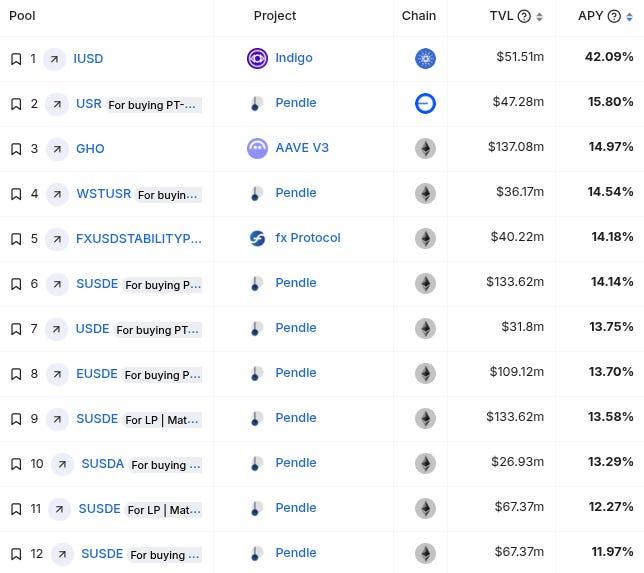Select the $109.12m TVL value
Image resolution: width=644 pixels, height=573 pixels.
517,372
